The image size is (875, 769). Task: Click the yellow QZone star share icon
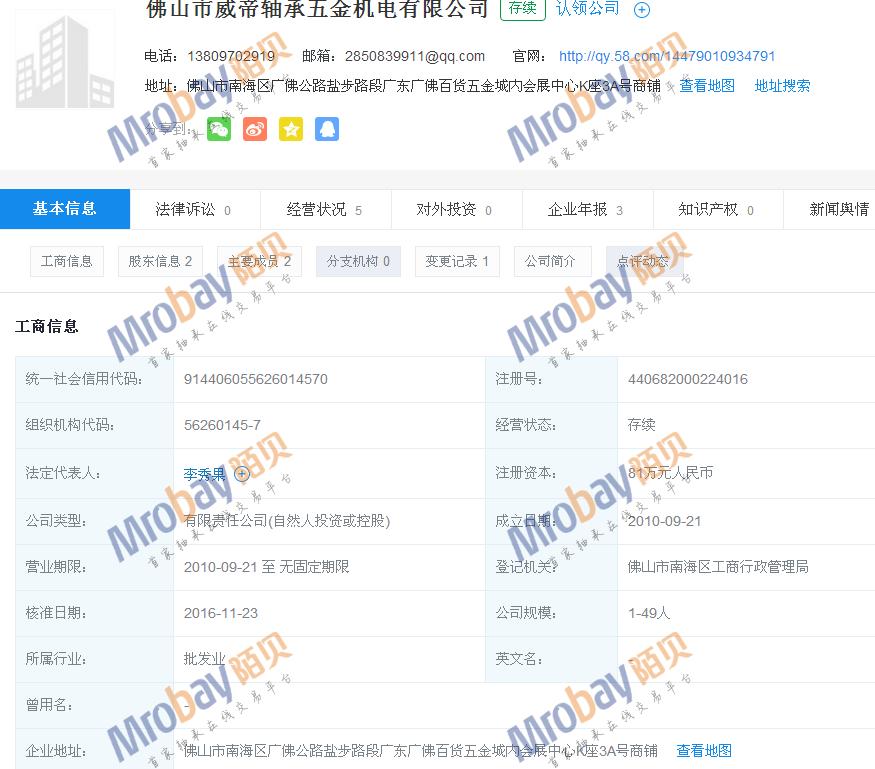tap(291, 129)
